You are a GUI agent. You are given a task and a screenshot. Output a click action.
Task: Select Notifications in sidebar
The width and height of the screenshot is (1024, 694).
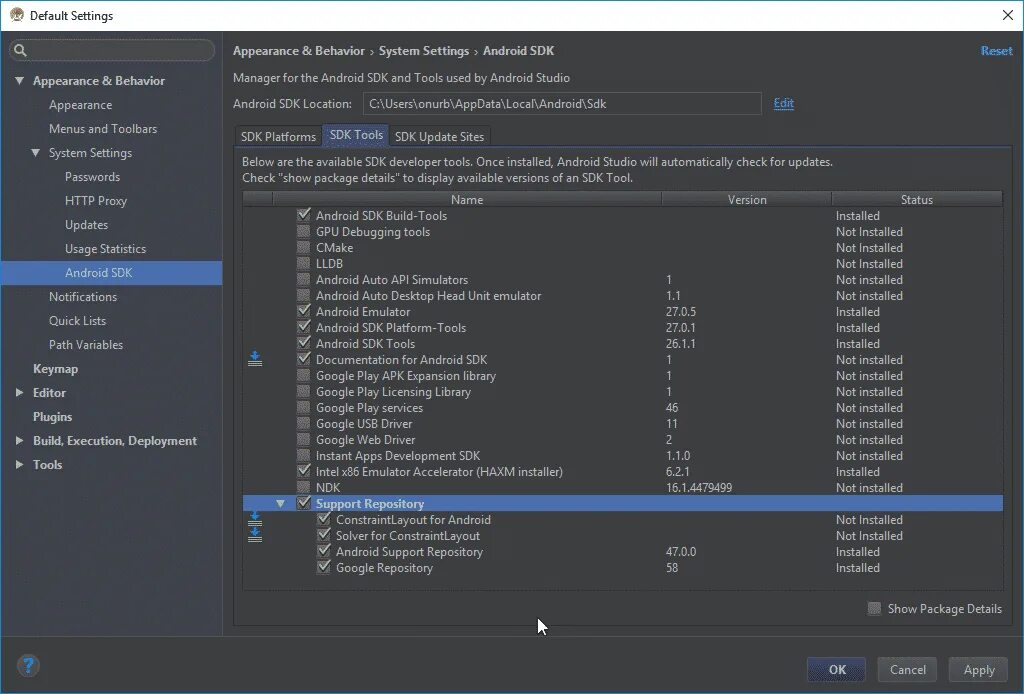coord(83,296)
